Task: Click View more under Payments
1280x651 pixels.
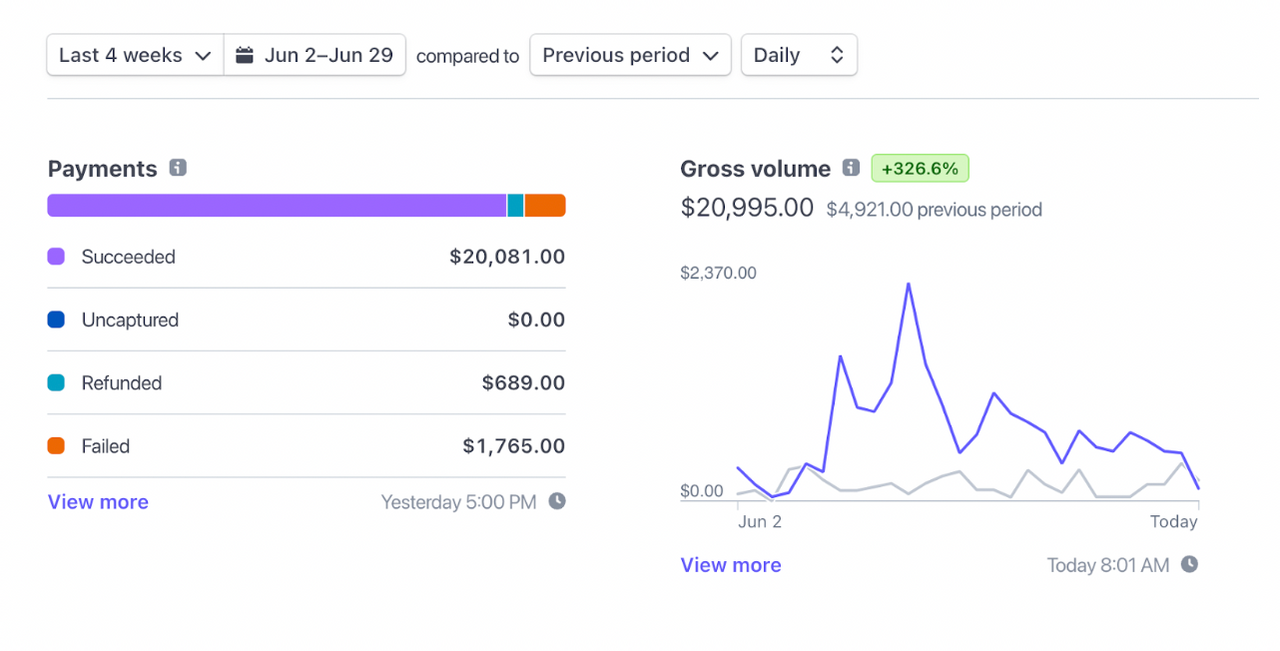Action: coord(97,501)
